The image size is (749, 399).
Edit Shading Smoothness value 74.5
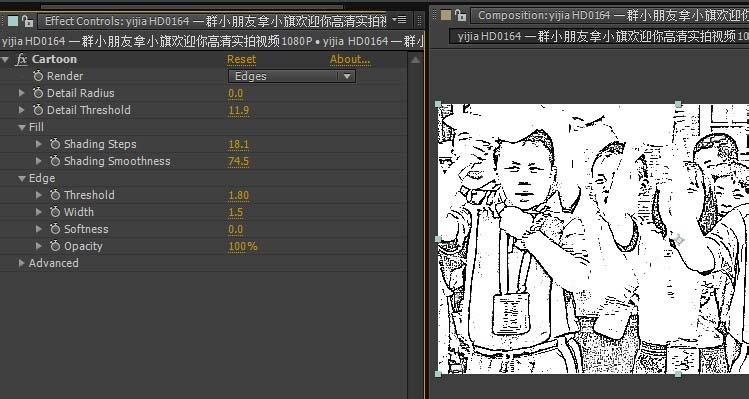pyautogui.click(x=238, y=162)
